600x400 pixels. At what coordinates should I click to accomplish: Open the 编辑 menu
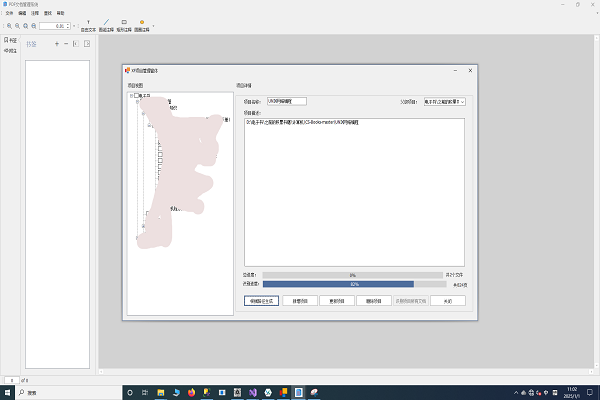pyautogui.click(x=22, y=13)
